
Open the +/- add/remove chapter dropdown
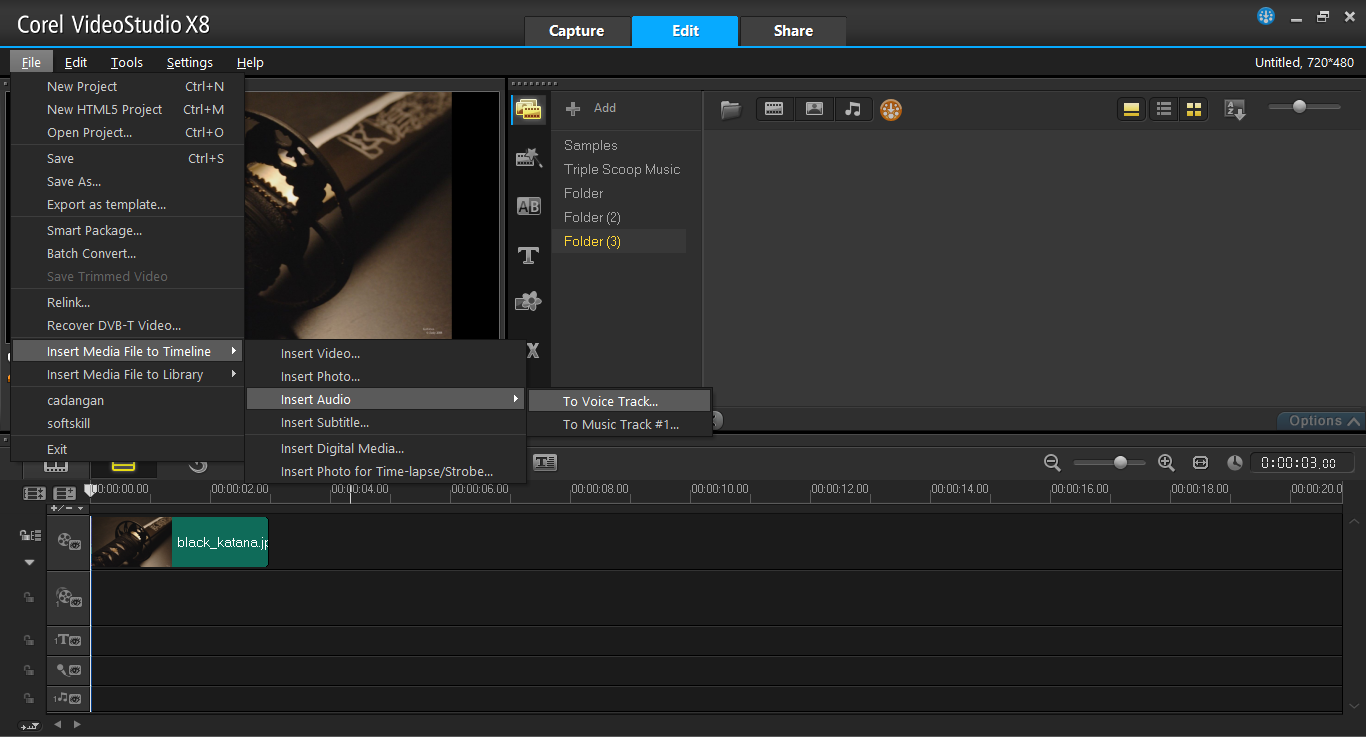click(68, 508)
